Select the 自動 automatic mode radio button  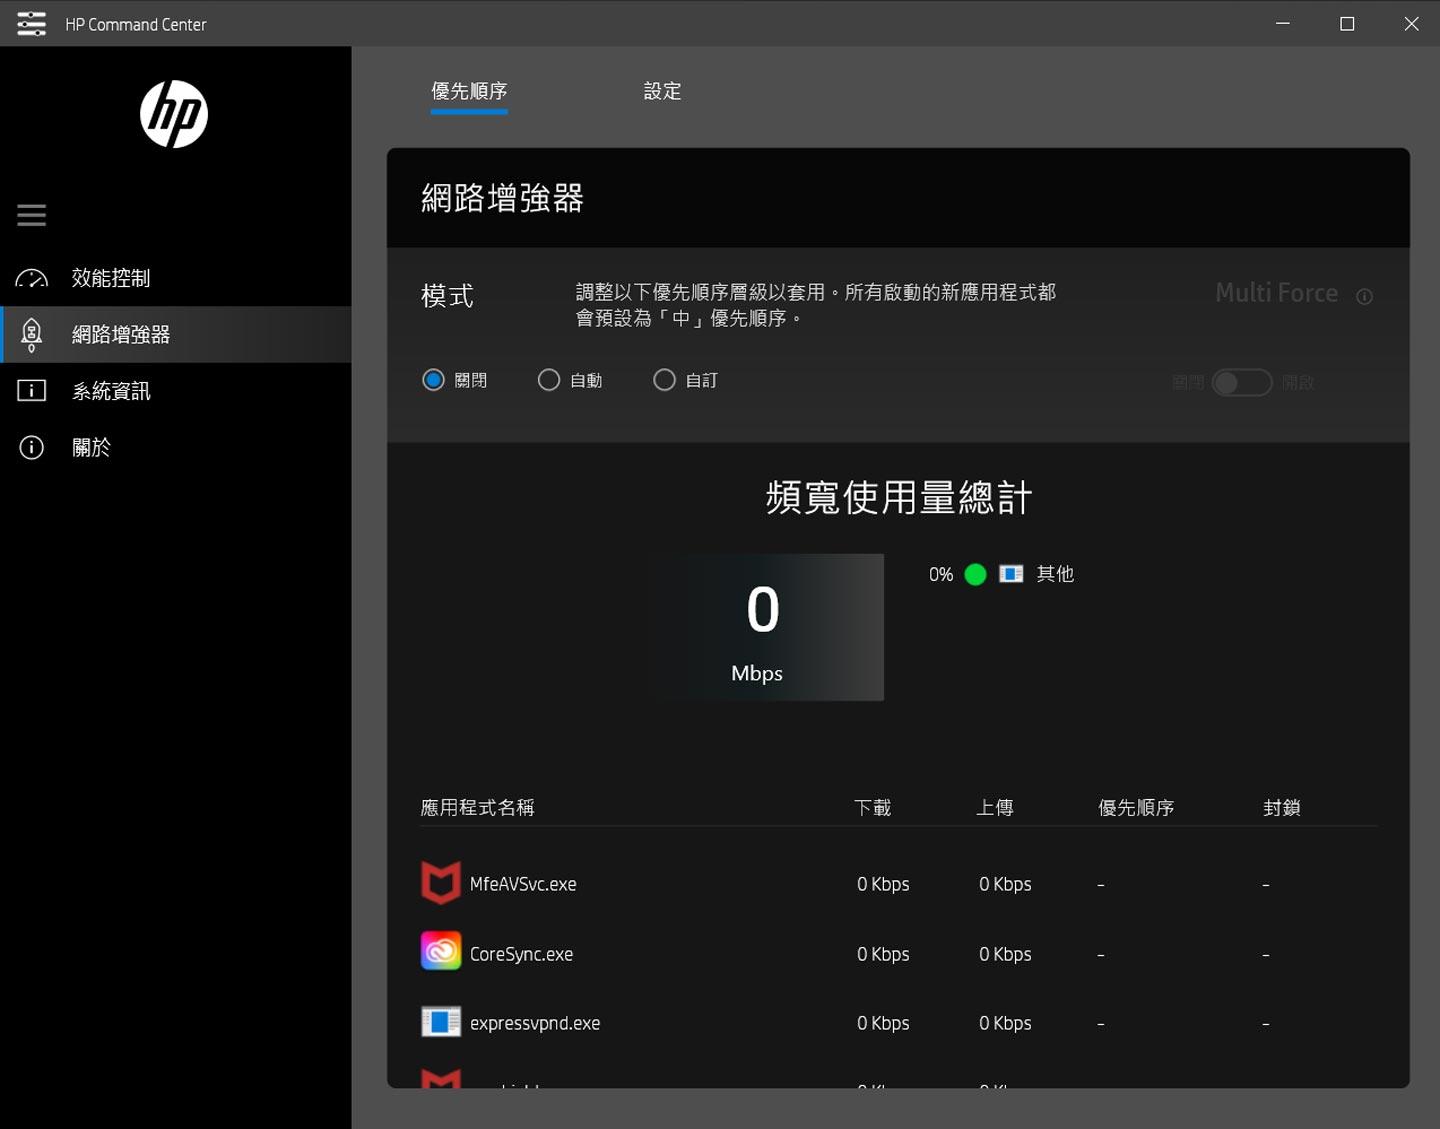click(x=548, y=380)
